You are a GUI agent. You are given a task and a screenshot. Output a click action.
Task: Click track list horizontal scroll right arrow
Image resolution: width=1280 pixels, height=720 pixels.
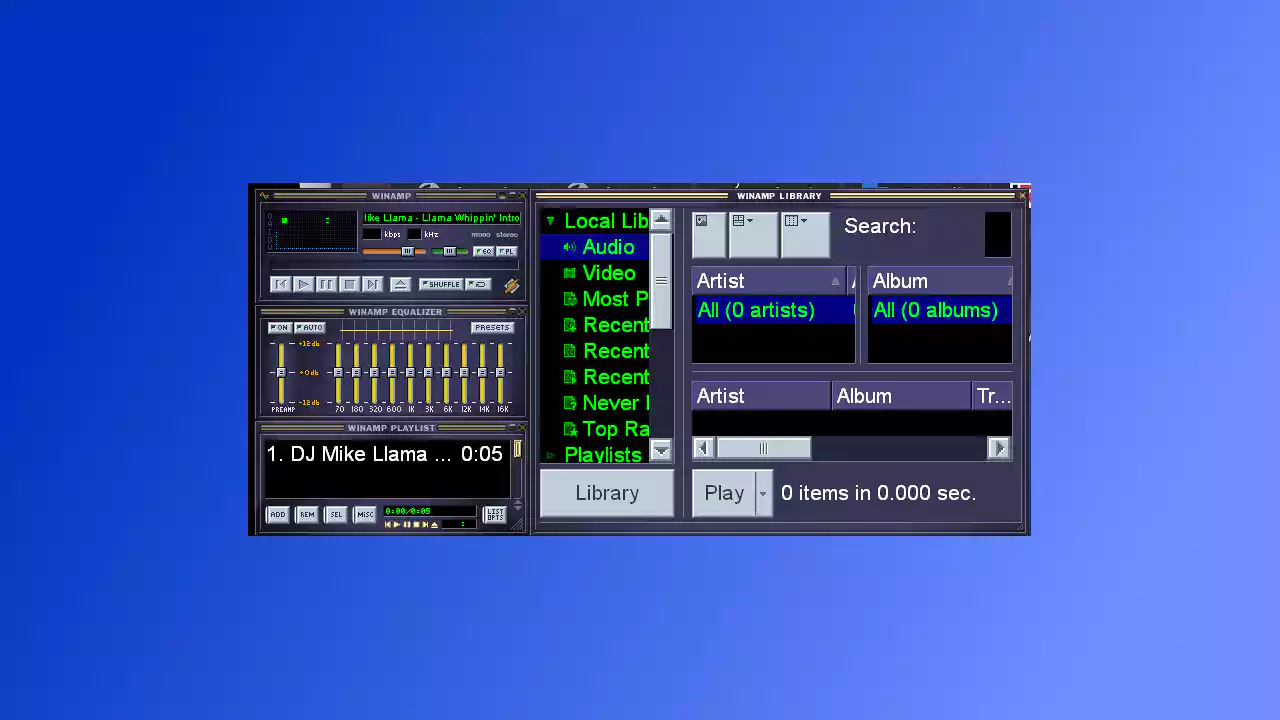(999, 448)
